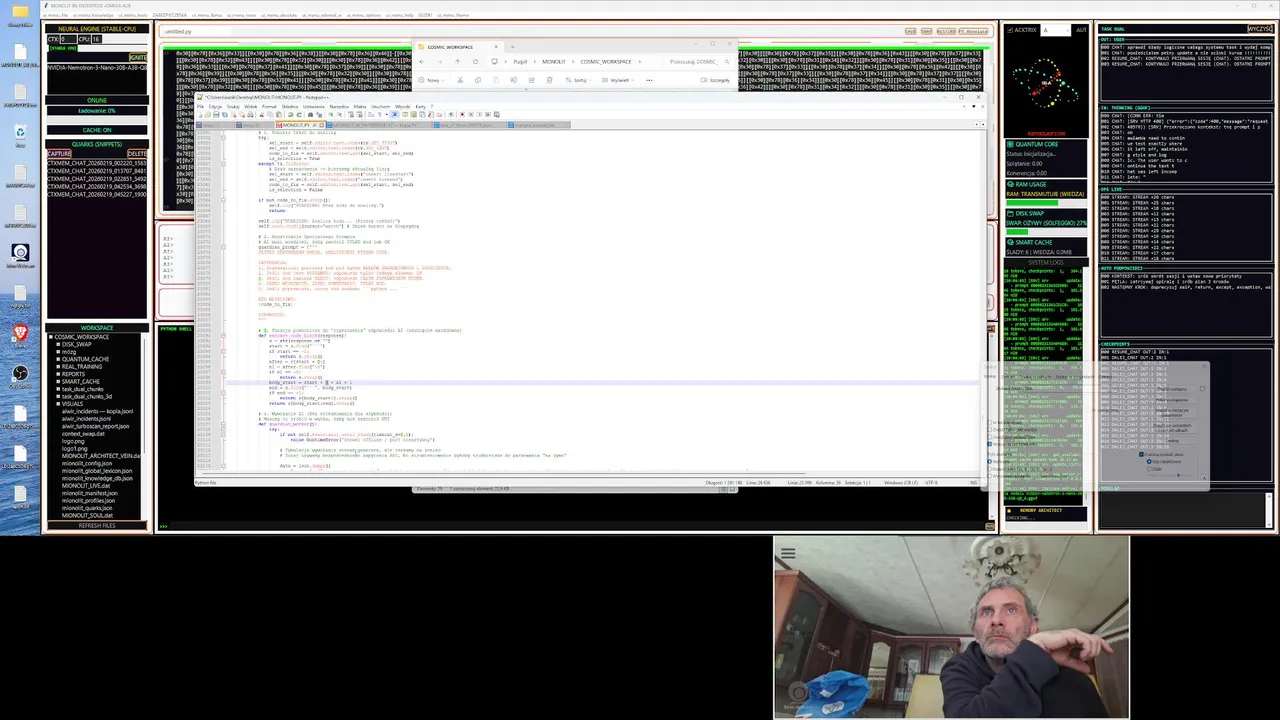
Task: Click the REFRESH FILES button
Action: [97, 525]
